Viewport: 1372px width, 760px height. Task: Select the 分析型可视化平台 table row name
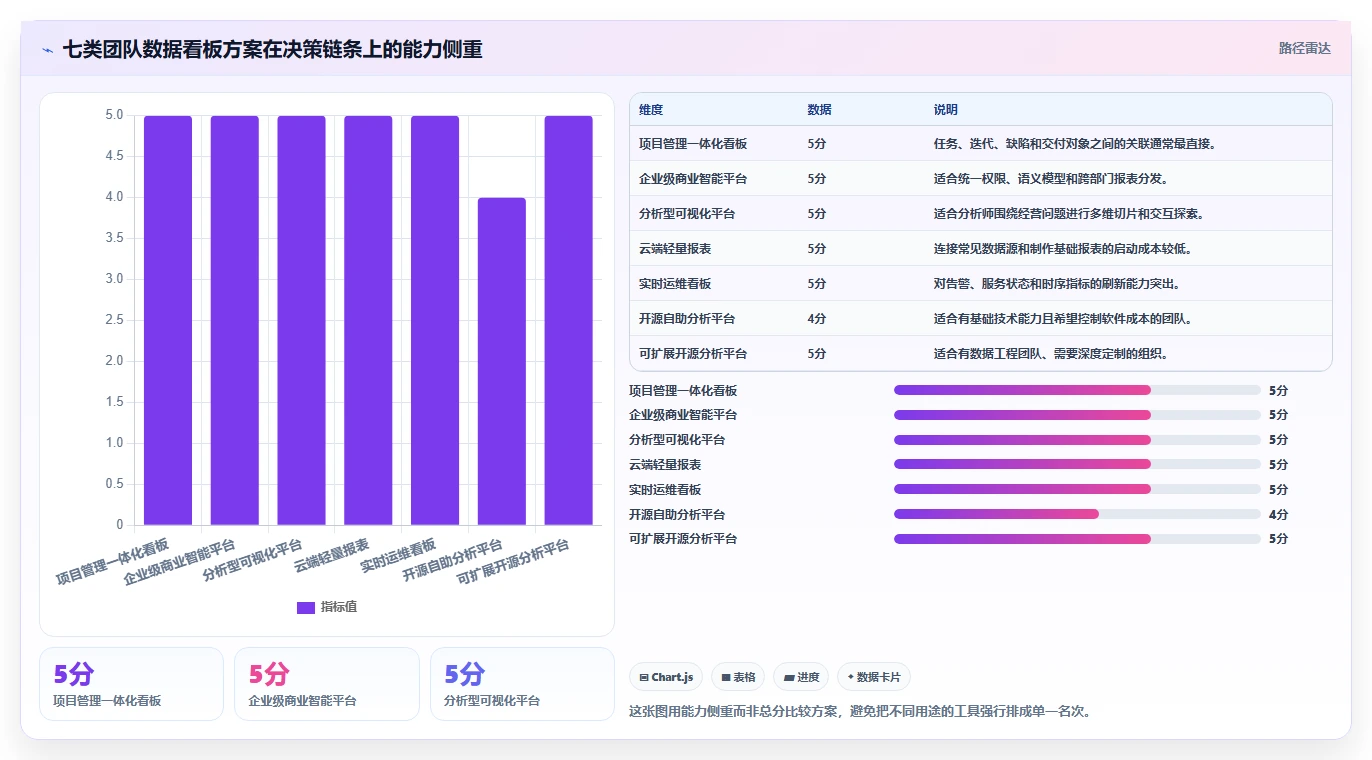click(x=687, y=214)
